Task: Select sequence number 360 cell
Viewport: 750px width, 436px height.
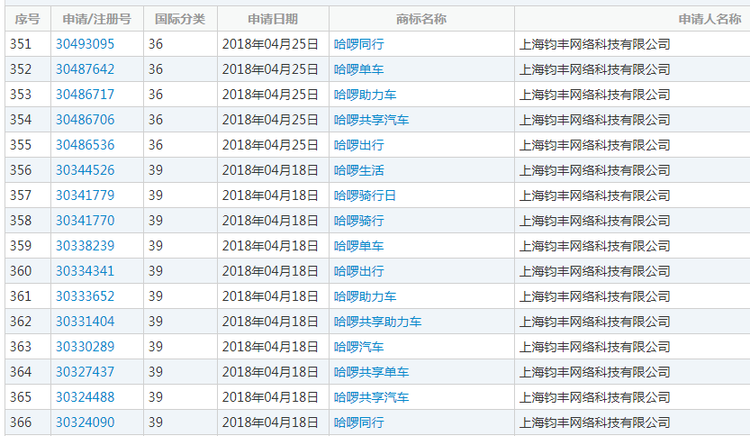Action: point(28,271)
